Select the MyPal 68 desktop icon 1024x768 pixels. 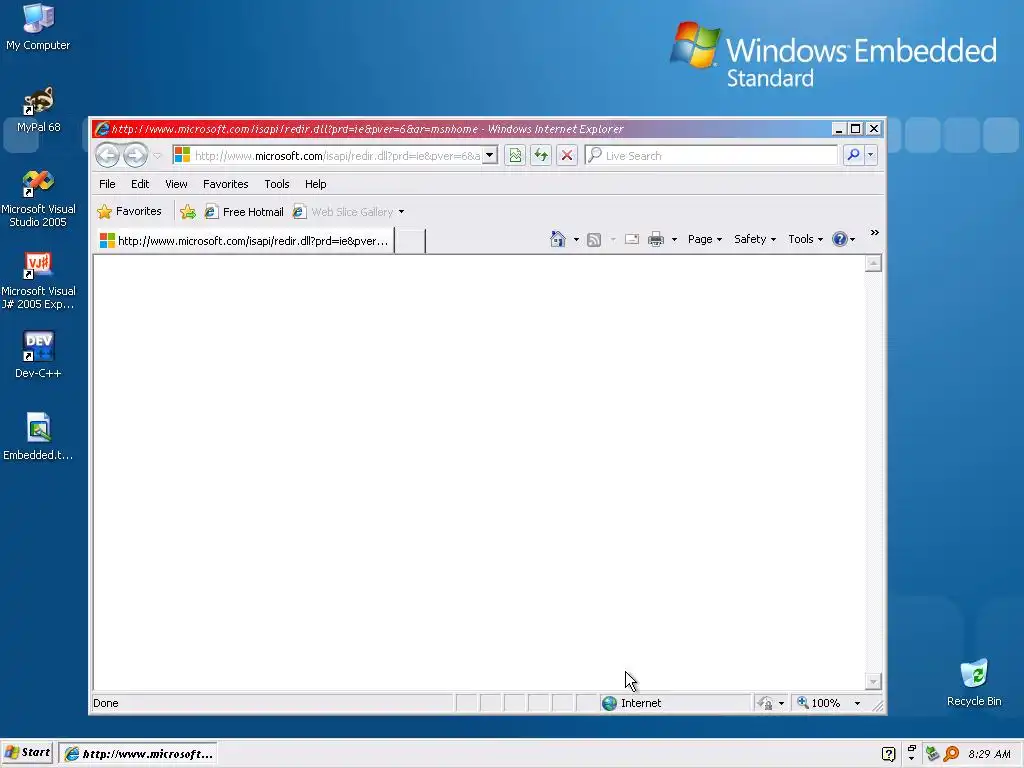pos(39,109)
